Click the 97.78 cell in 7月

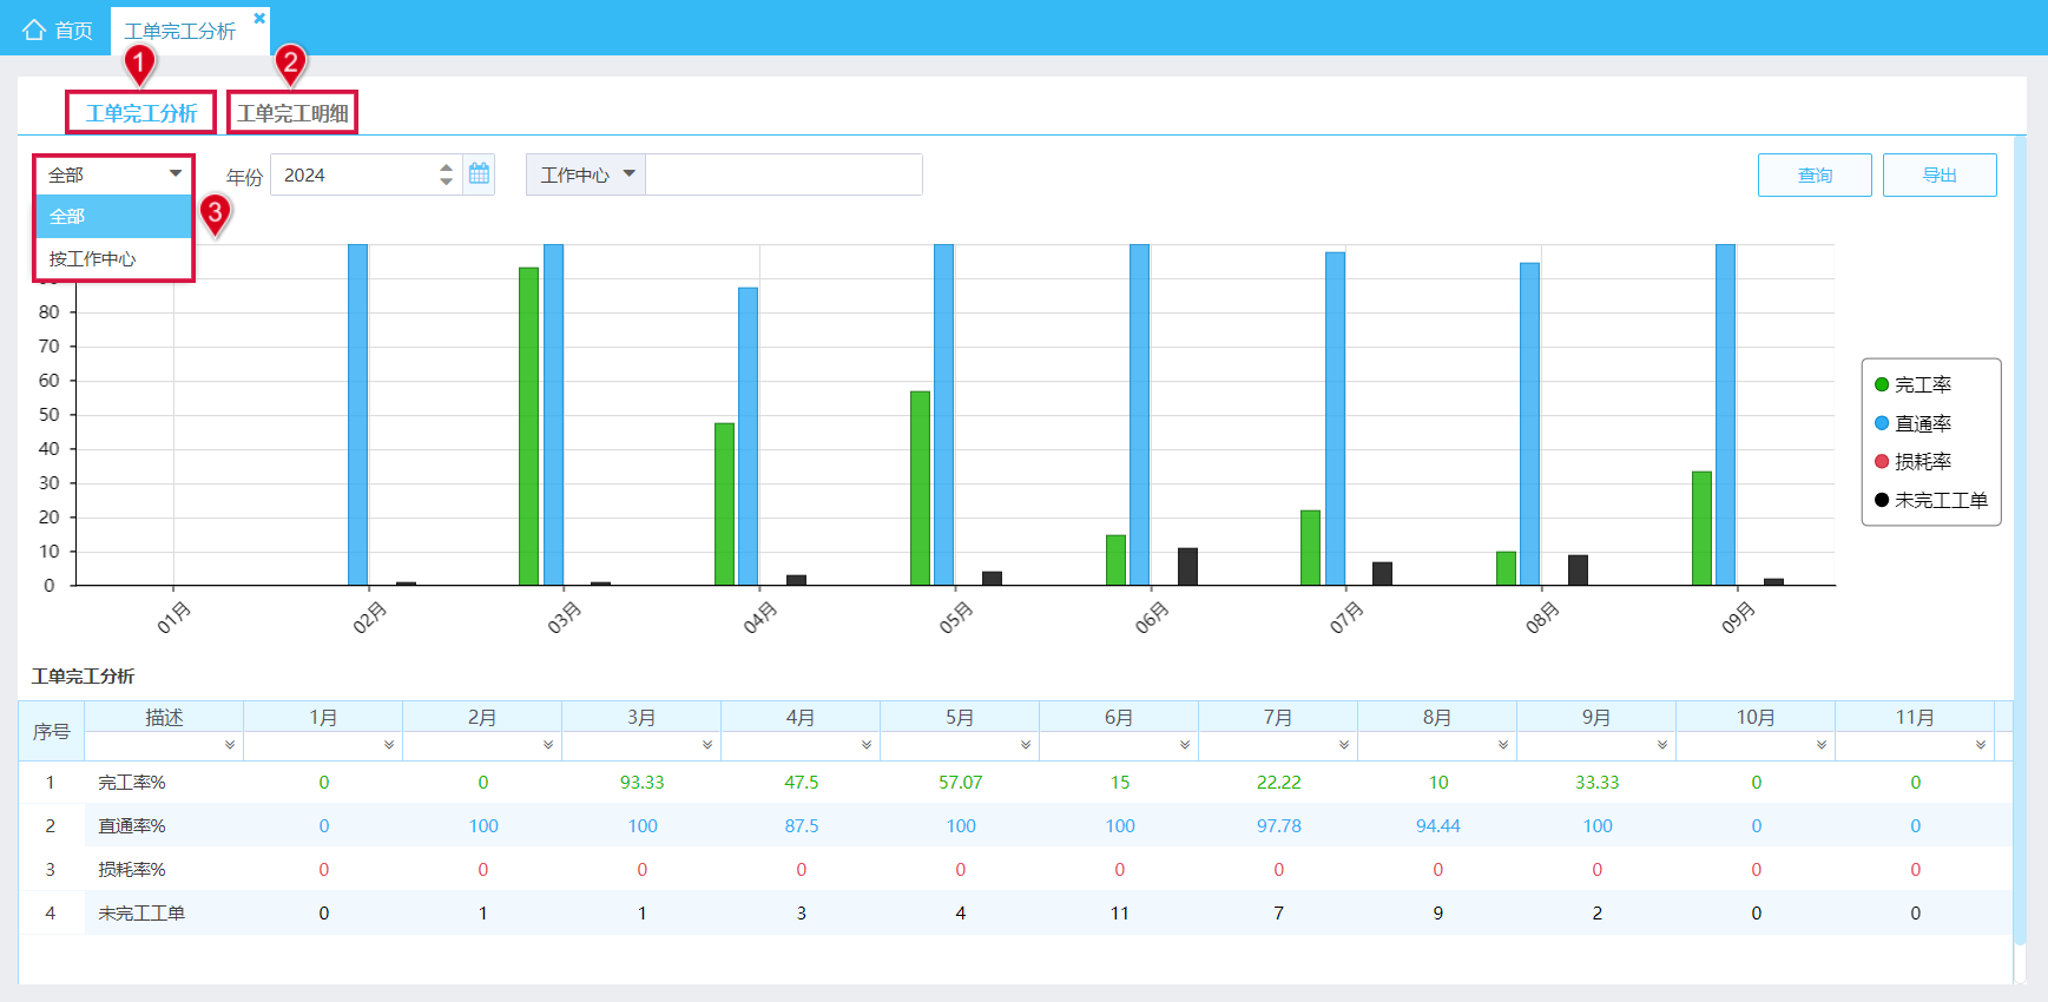(x=1278, y=826)
